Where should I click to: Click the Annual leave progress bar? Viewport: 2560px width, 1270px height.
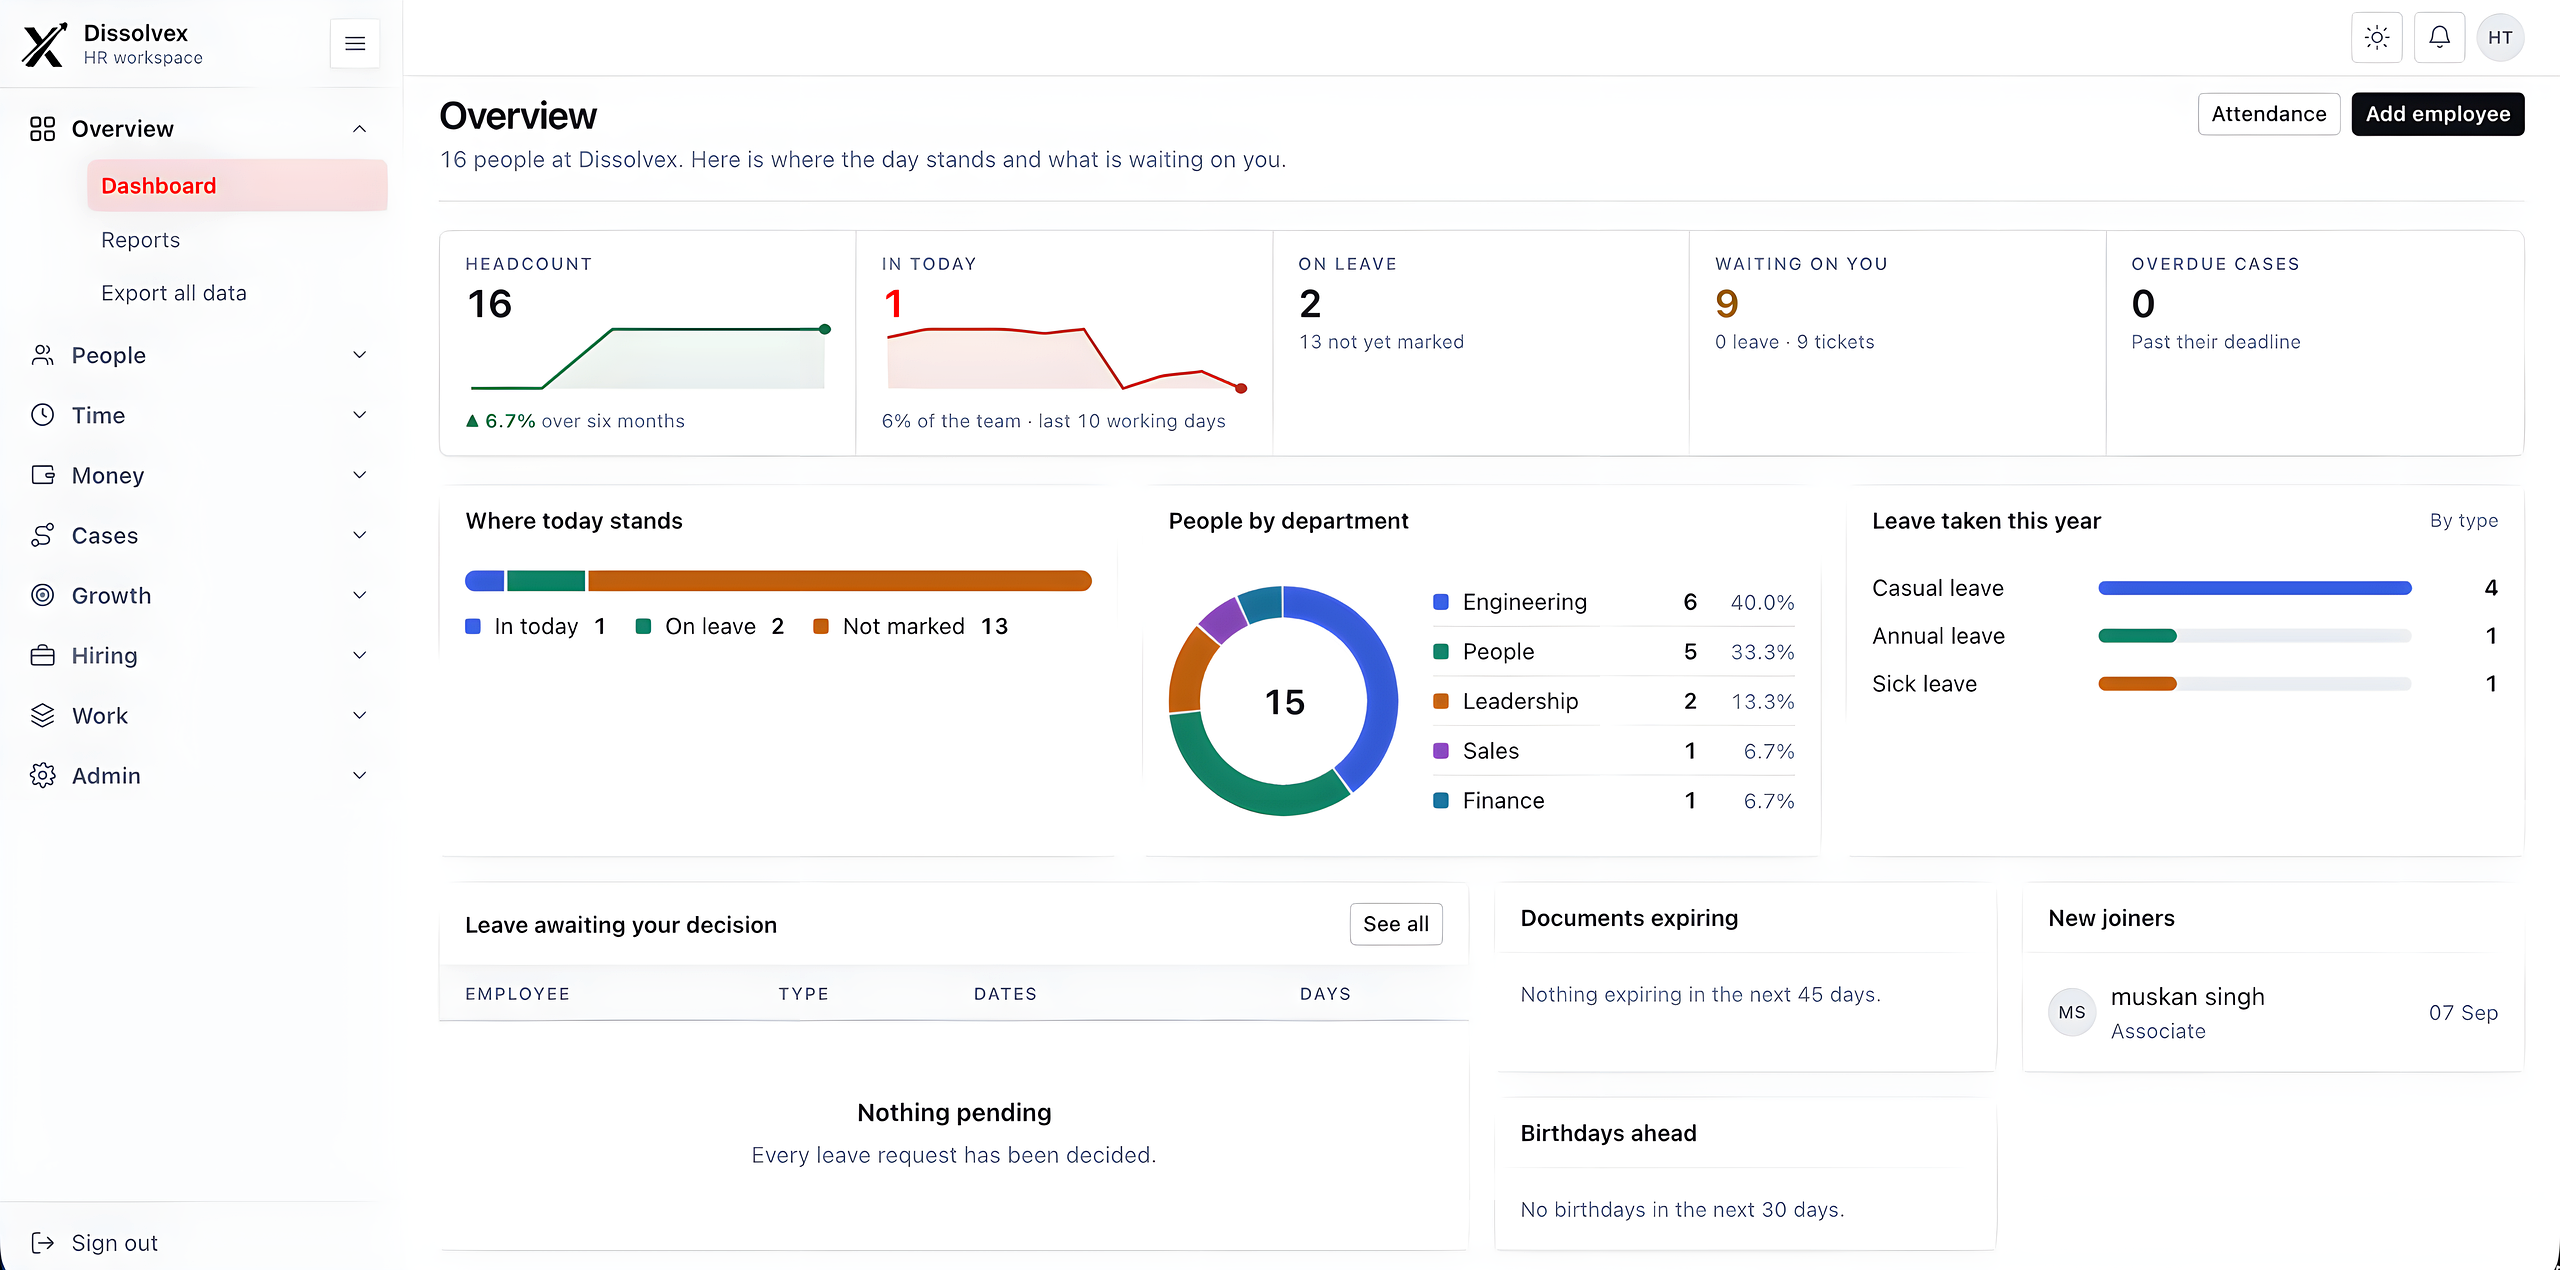click(x=2255, y=636)
